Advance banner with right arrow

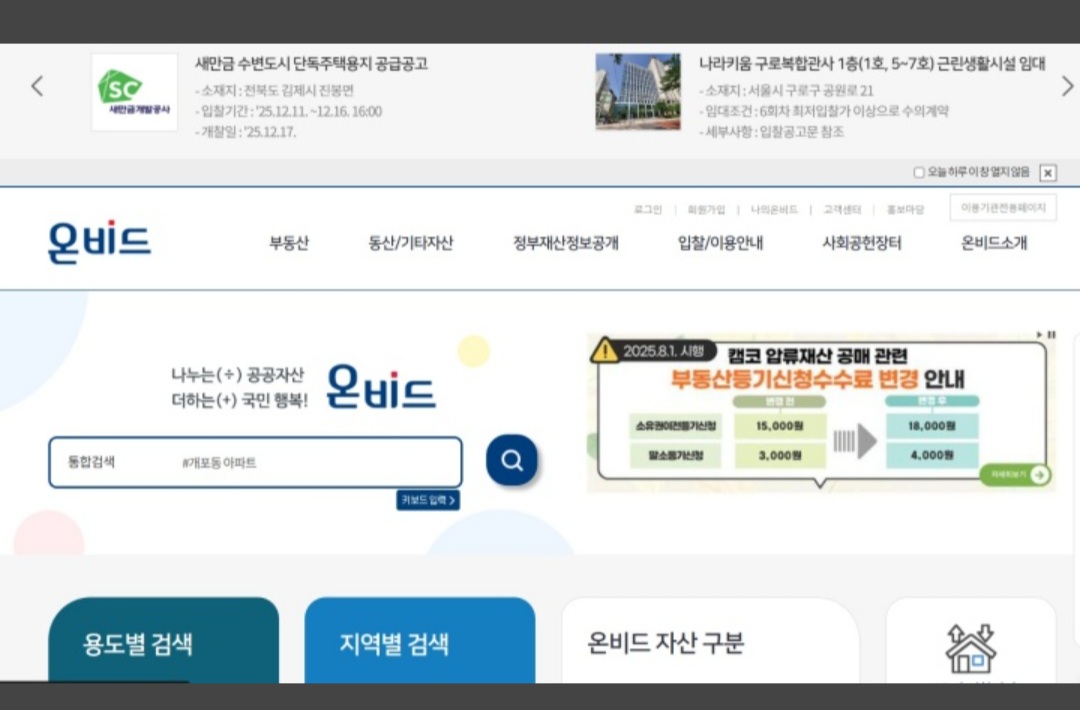[x=1067, y=87]
